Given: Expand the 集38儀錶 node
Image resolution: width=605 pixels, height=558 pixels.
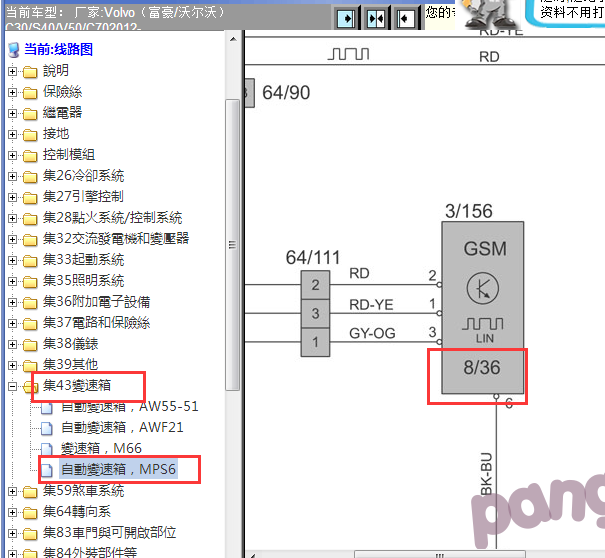Looking at the screenshot, I should coord(12,344).
